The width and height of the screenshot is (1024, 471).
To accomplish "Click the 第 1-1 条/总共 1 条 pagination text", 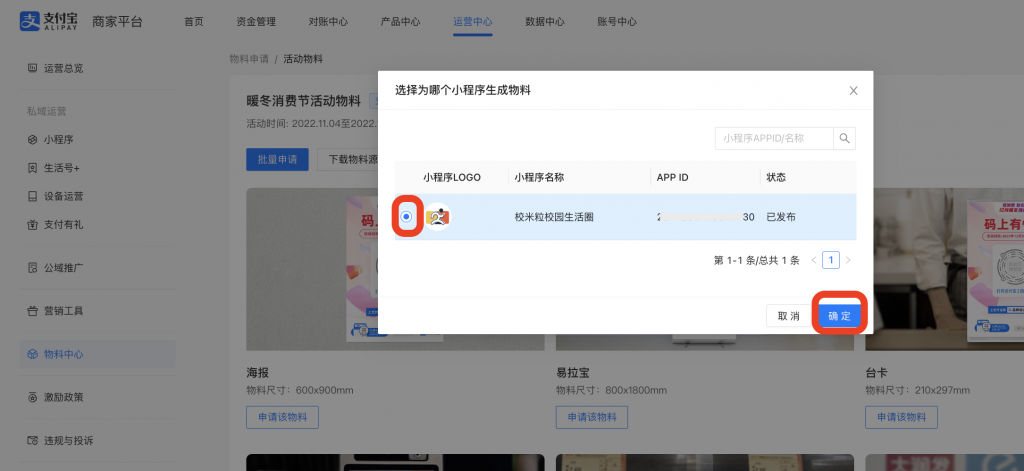I will 756,260.
